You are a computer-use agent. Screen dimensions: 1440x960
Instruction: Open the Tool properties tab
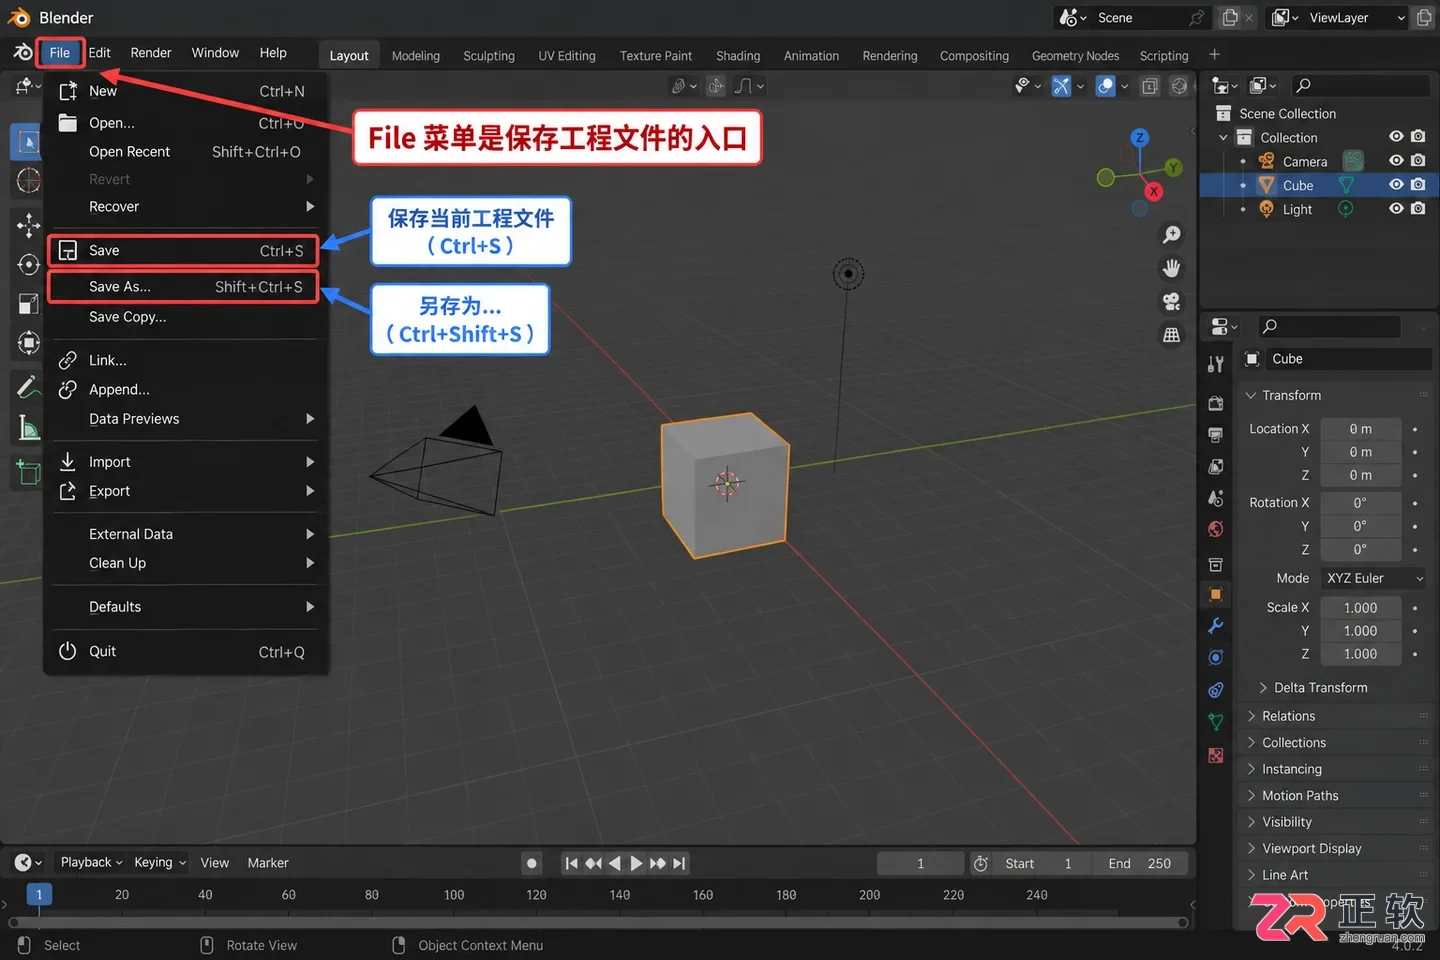point(1216,365)
